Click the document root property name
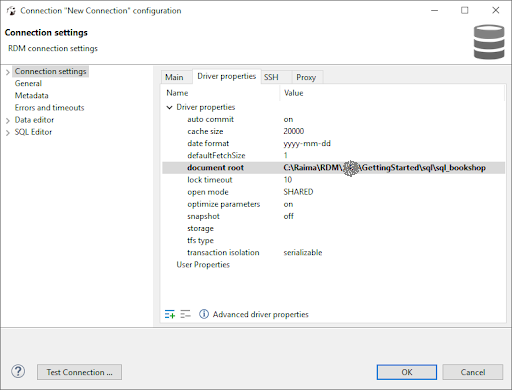This screenshot has height=390, width=512. tap(215, 168)
